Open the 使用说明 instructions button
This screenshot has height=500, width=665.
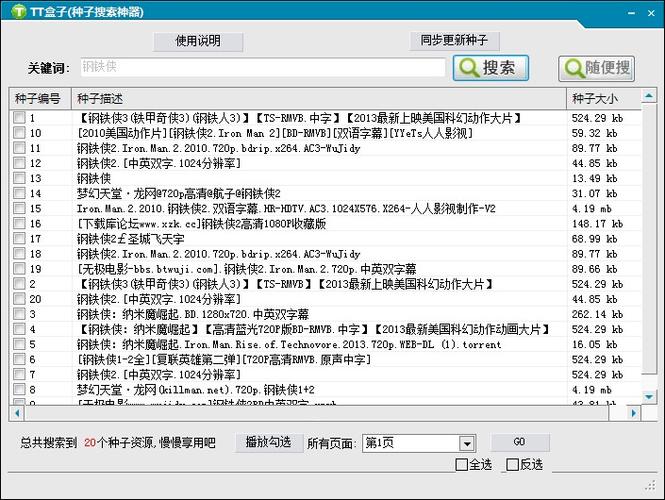[x=198, y=41]
